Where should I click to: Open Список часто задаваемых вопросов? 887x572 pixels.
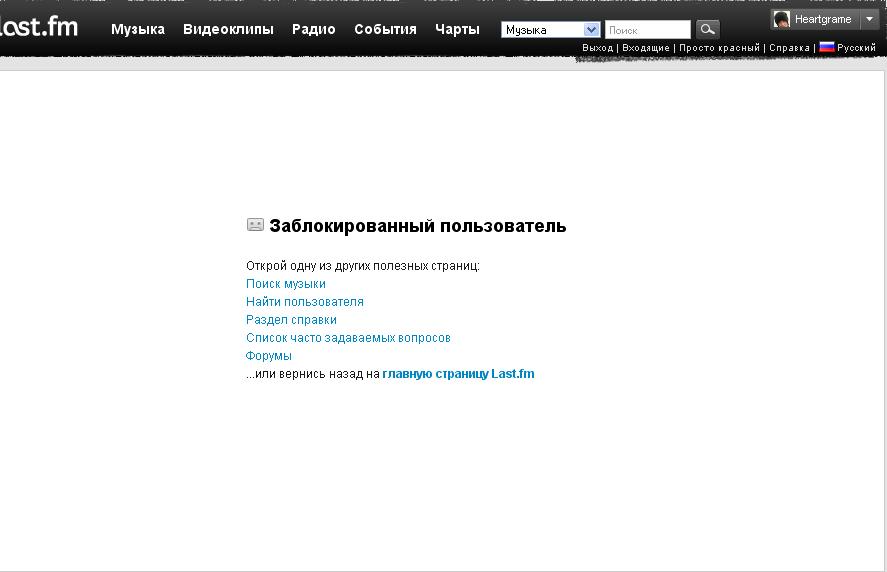348,338
